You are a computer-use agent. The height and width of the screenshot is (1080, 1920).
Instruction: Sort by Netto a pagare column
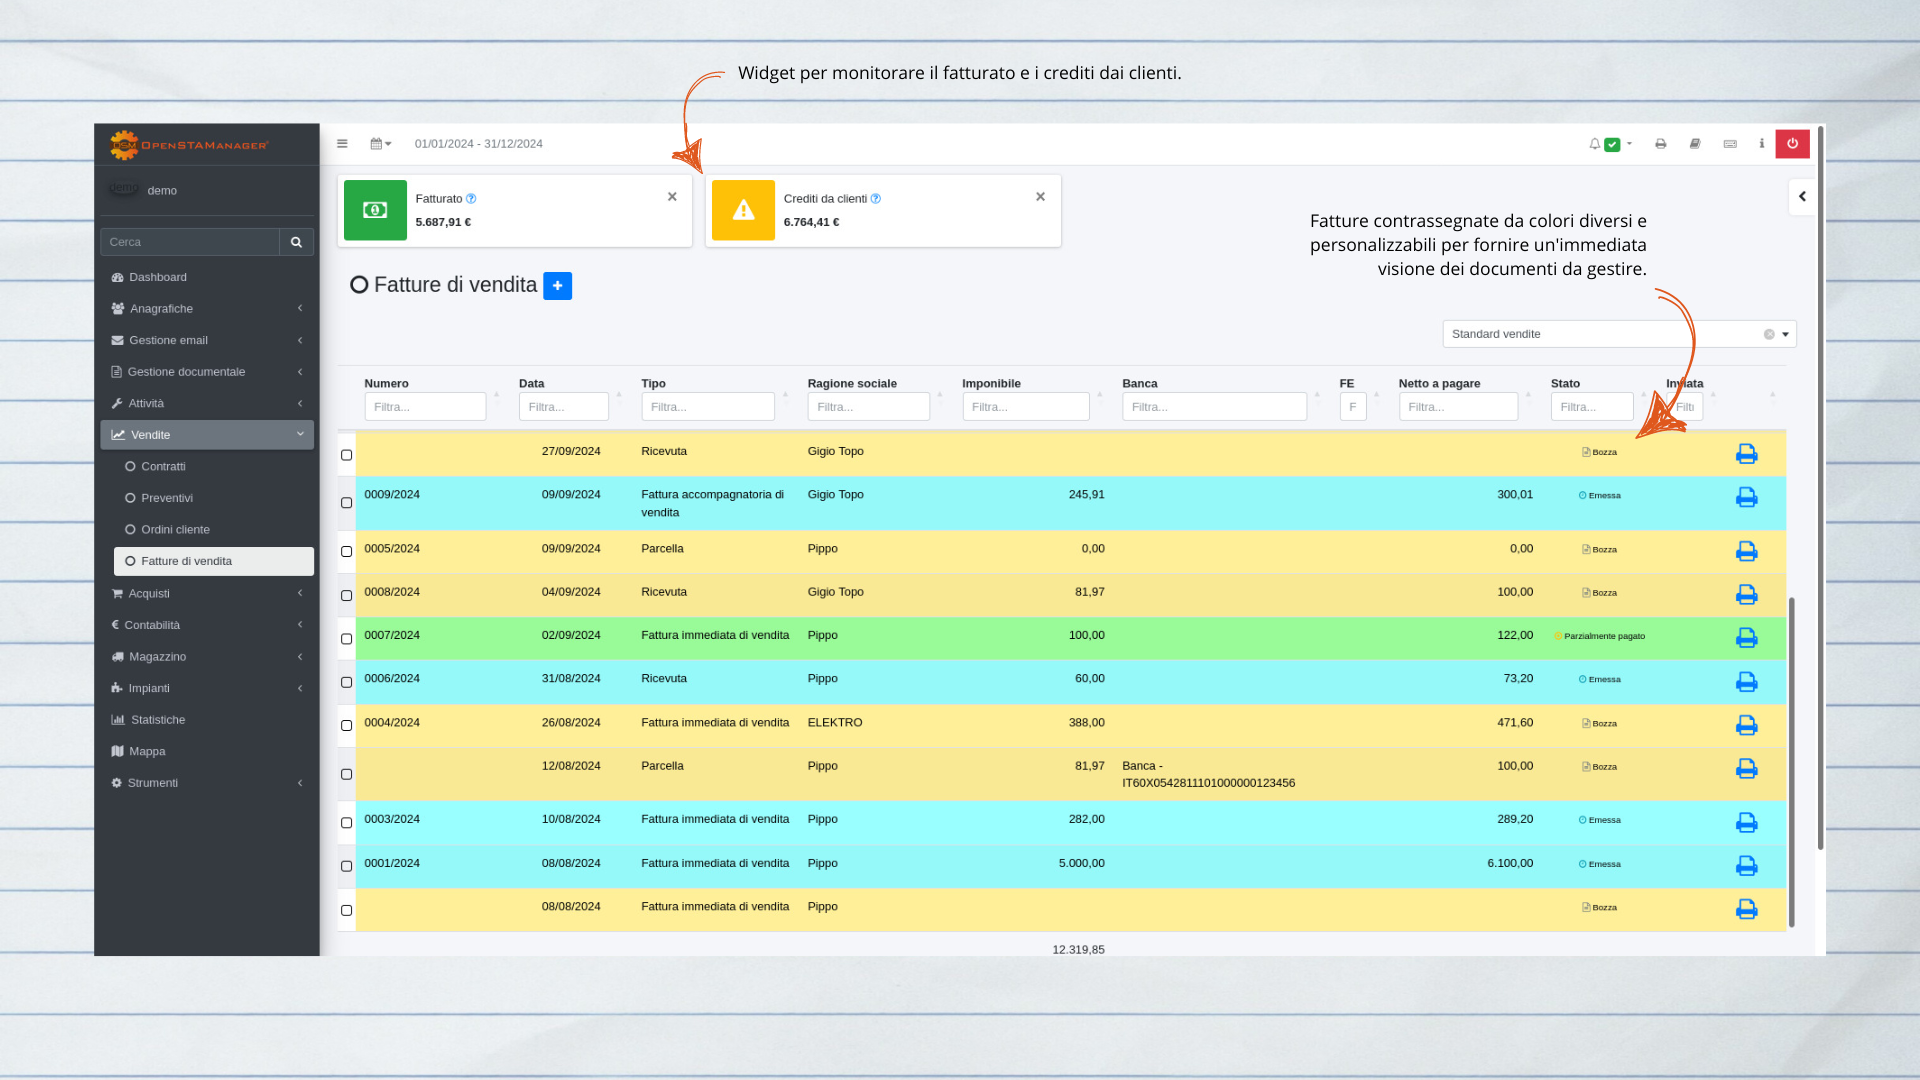tap(1439, 383)
